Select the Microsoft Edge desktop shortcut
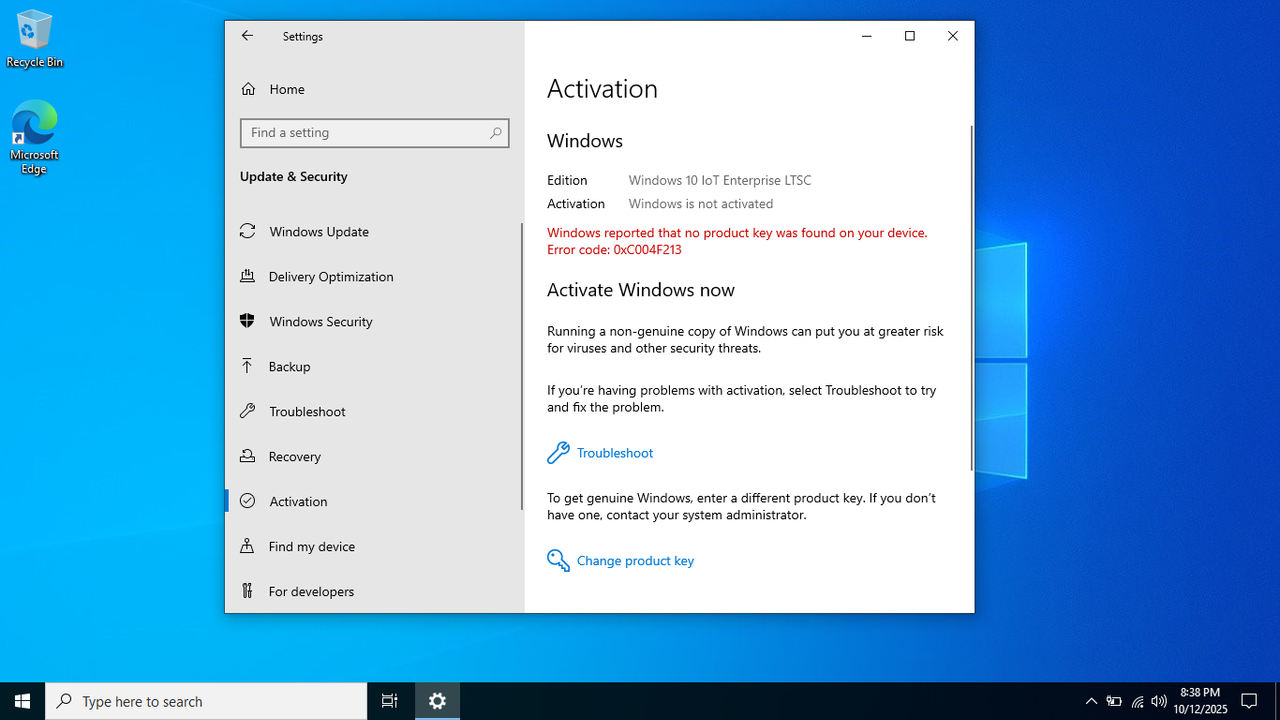This screenshot has height=720, width=1280. pos(34,137)
